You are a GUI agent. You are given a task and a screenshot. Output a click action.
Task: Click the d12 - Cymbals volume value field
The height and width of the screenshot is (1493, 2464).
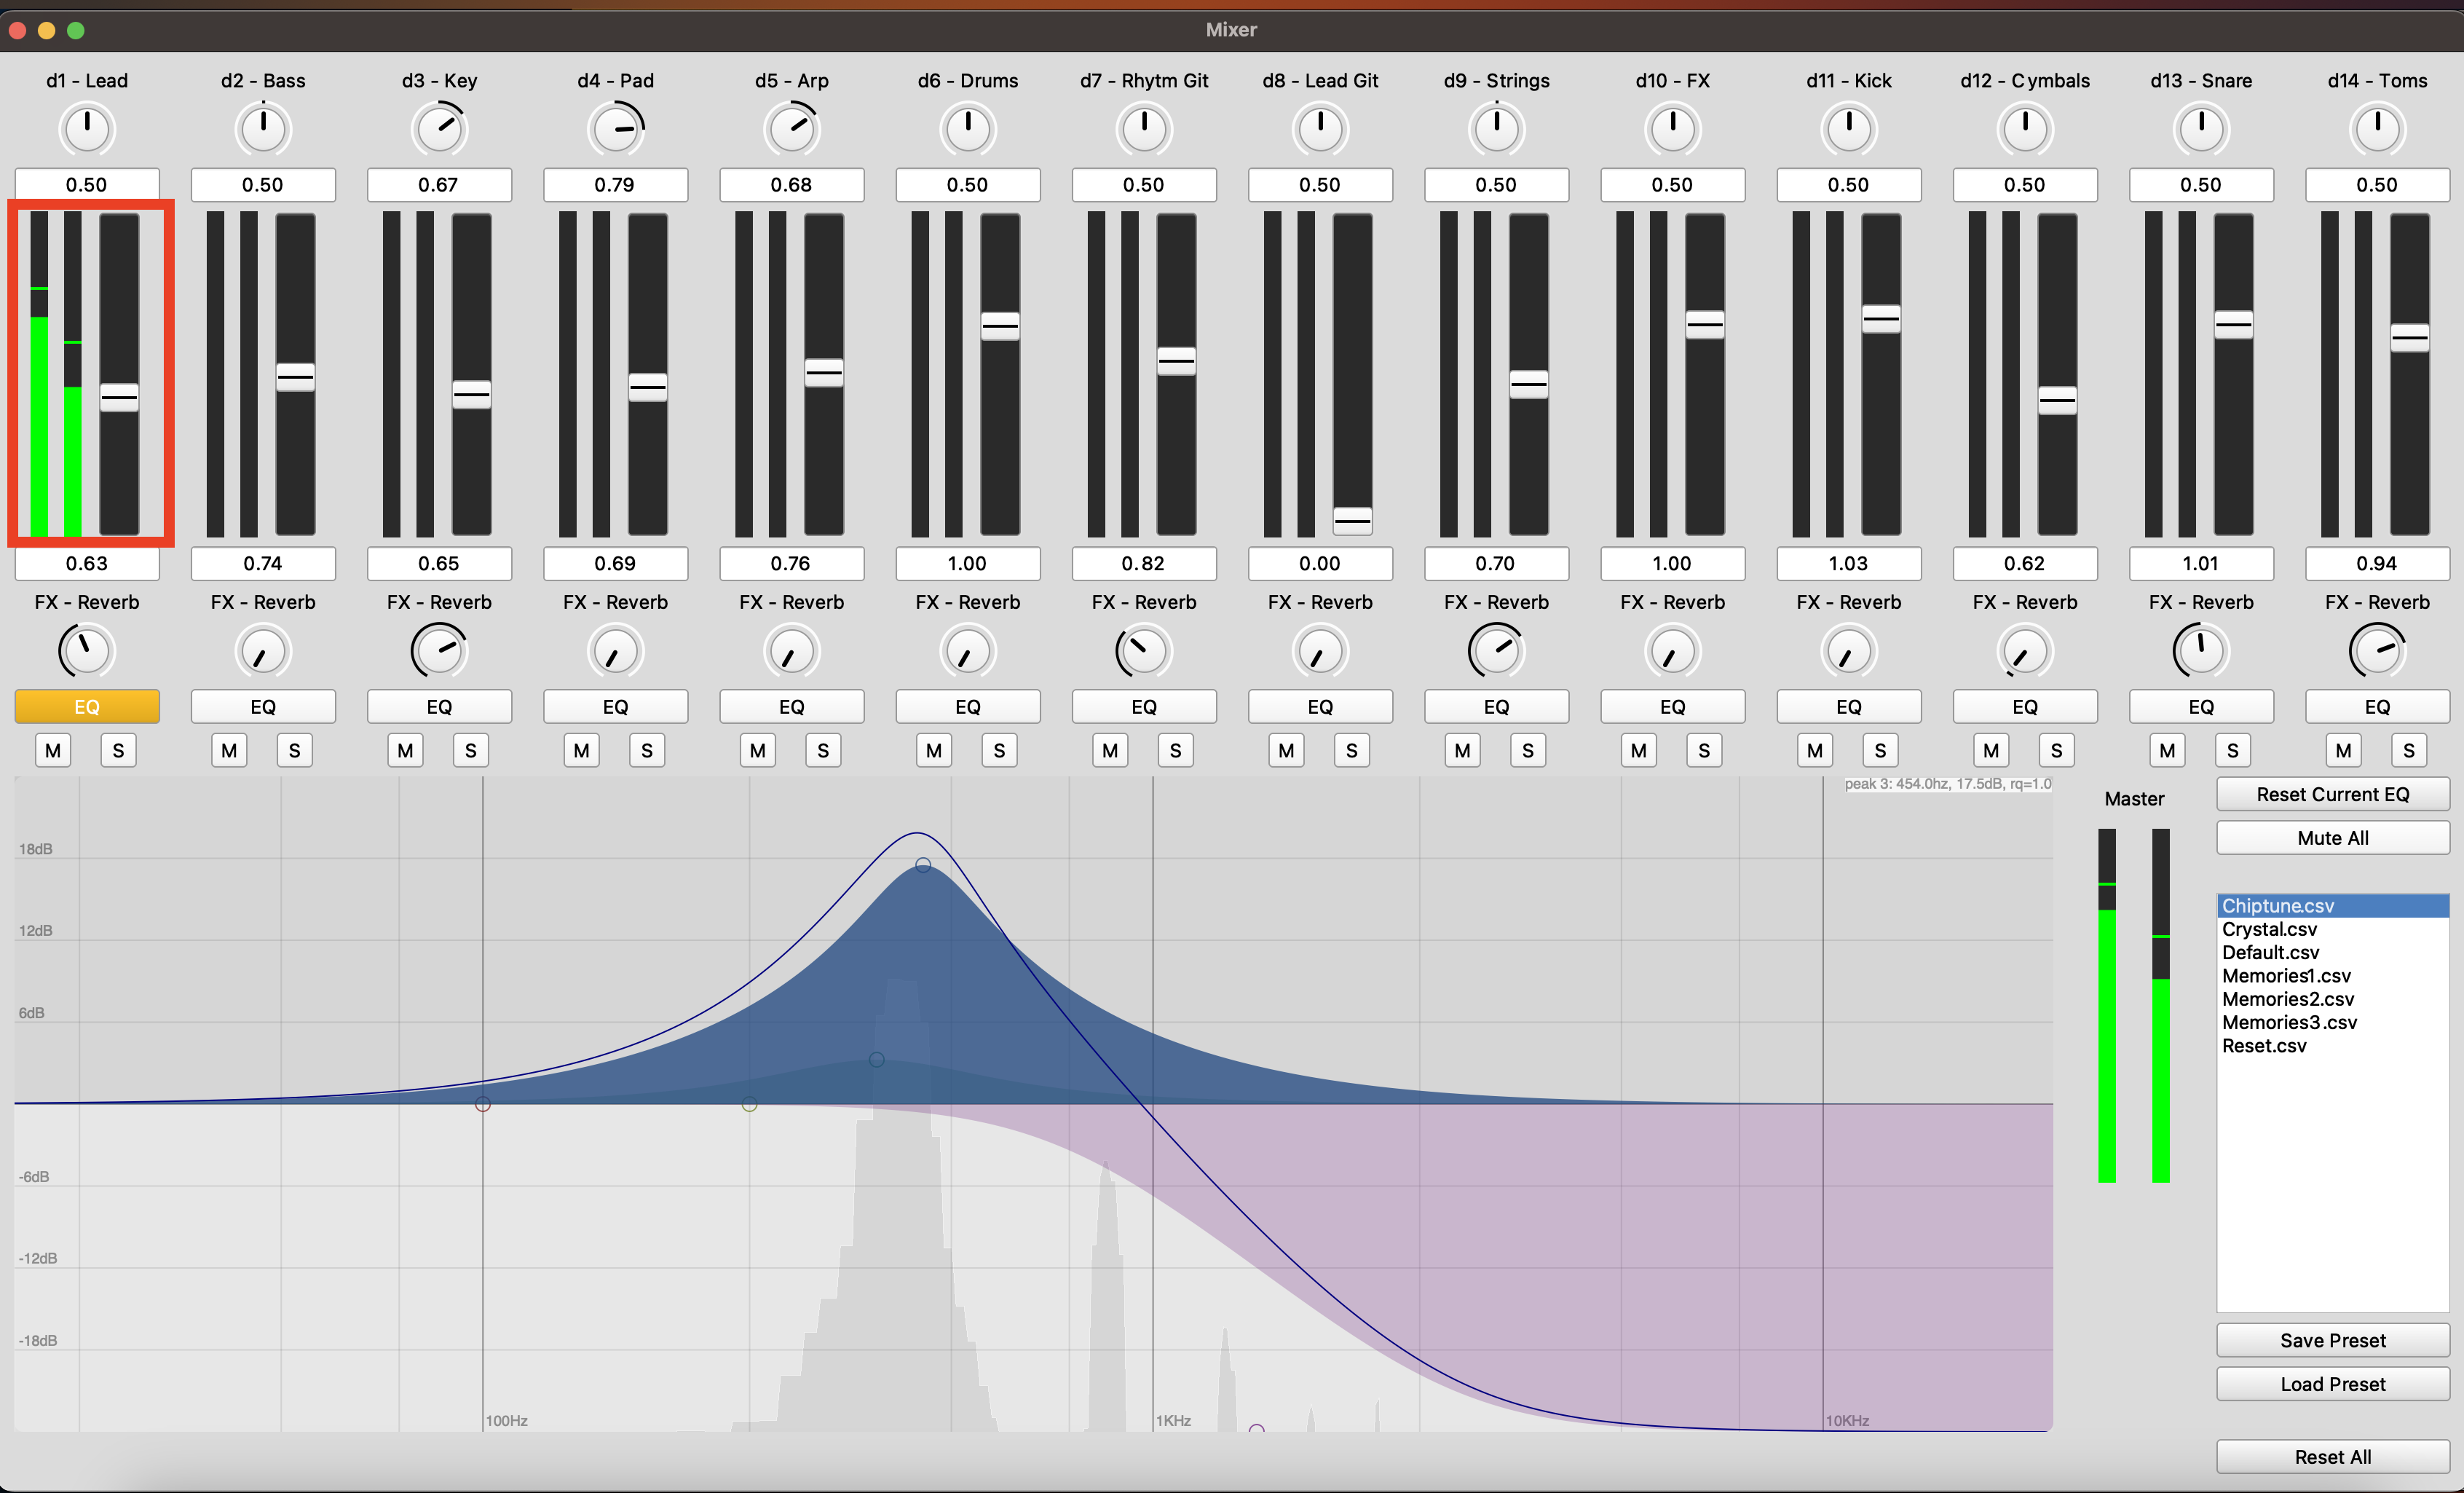(2024, 563)
